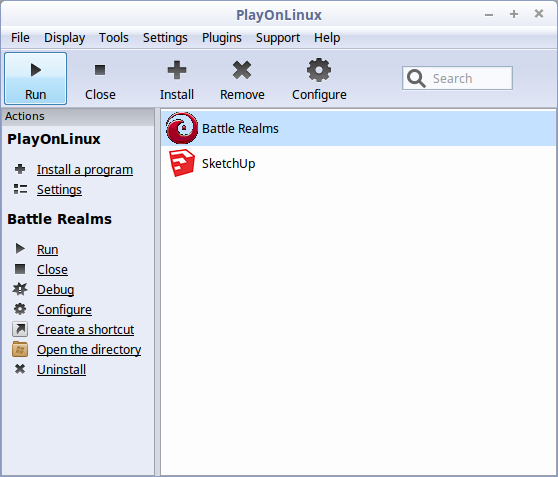Maximize the PlayOnLinux window
Screen dimensions: 558x477
coord(514,14)
